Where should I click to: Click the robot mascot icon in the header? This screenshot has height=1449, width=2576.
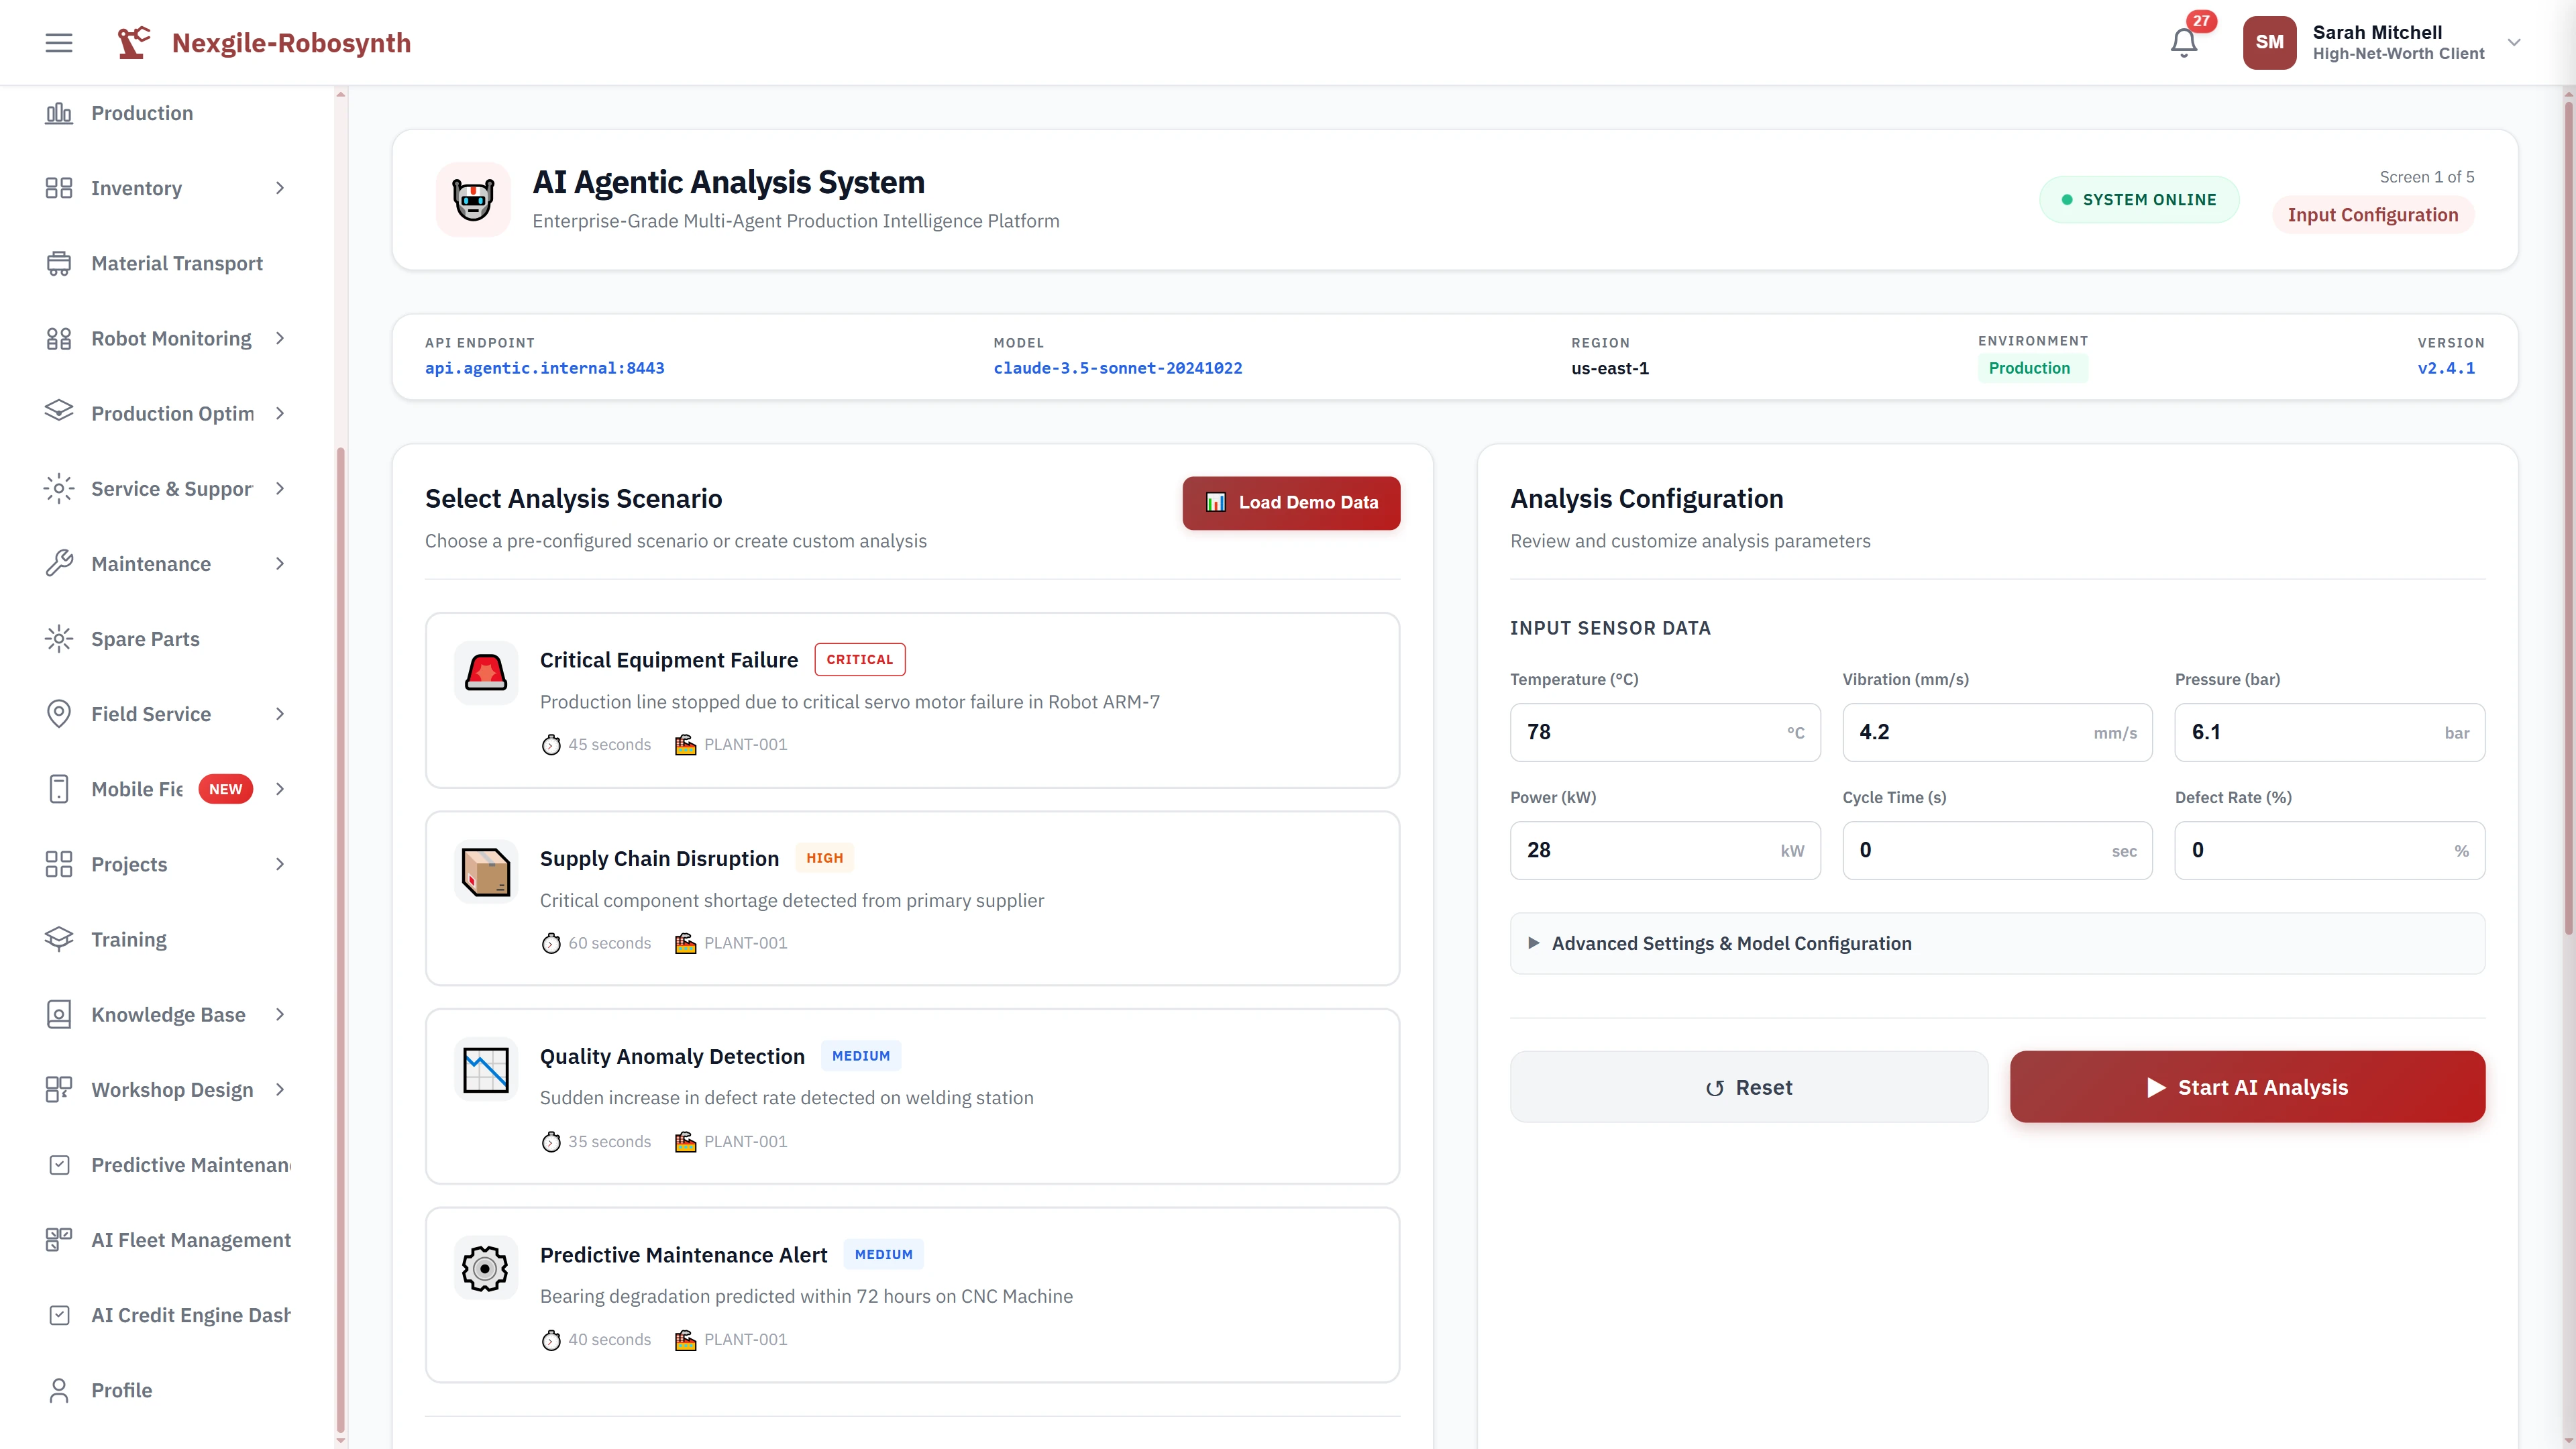pyautogui.click(x=473, y=199)
